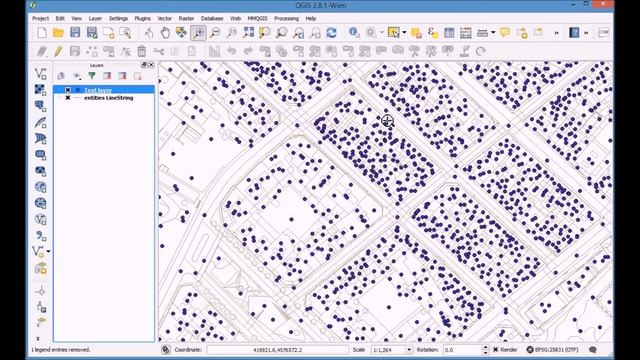This screenshot has width=640, height=360.
Task: Activate the Select Features tool
Action: pos(393,33)
